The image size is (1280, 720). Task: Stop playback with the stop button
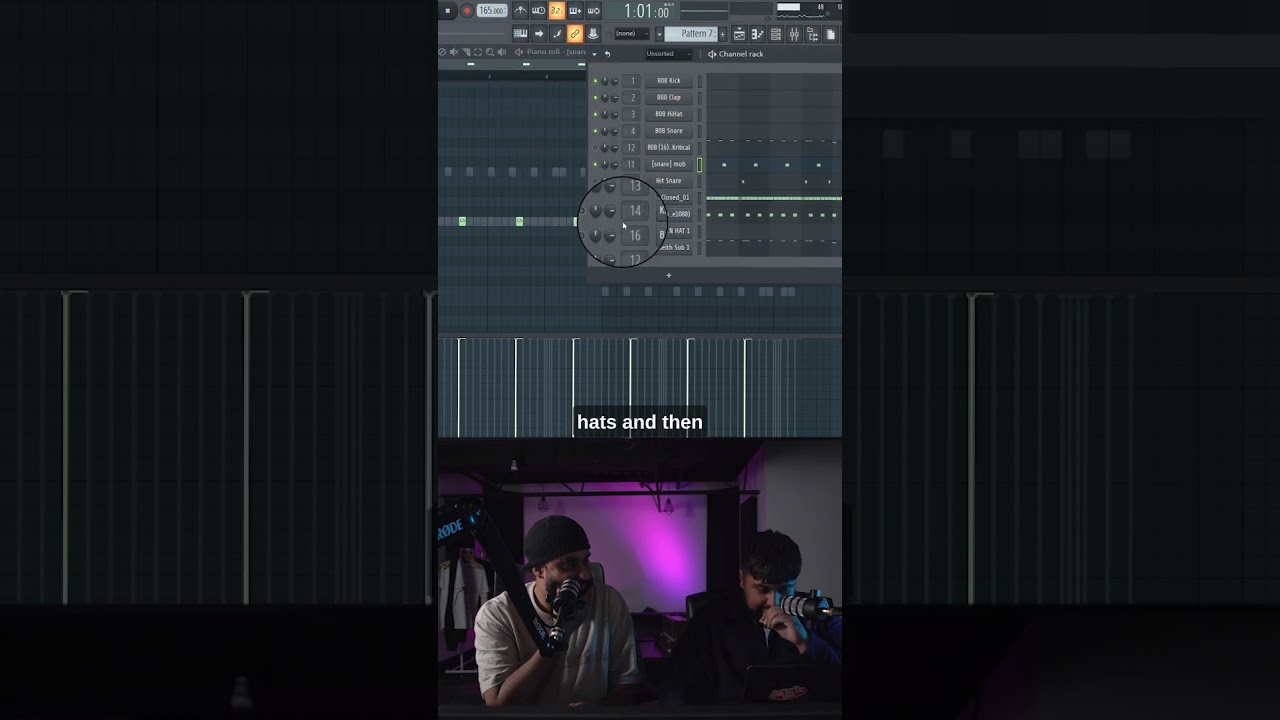tap(447, 11)
